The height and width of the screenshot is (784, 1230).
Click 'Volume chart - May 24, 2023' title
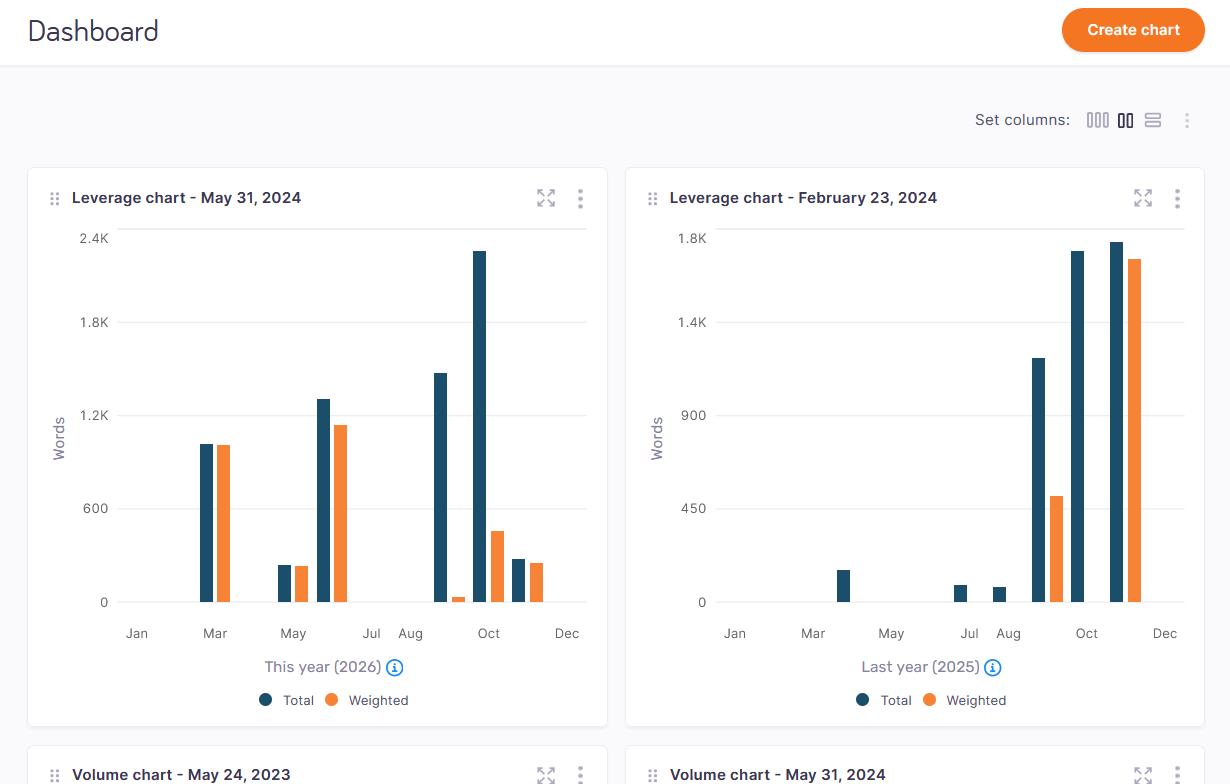tap(181, 775)
